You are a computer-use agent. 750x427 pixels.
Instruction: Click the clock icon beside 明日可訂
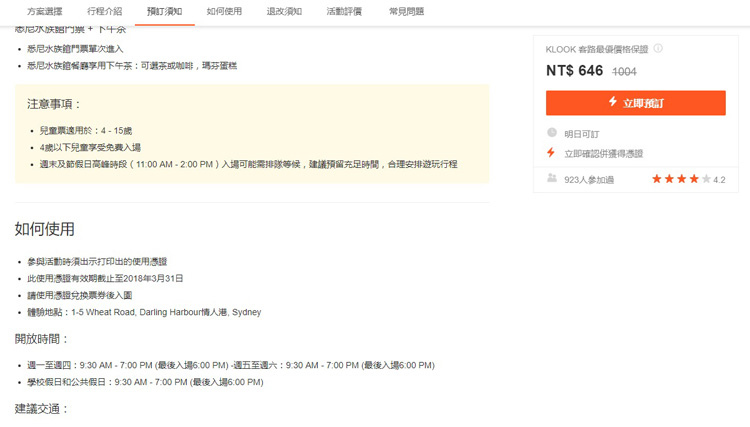point(551,132)
